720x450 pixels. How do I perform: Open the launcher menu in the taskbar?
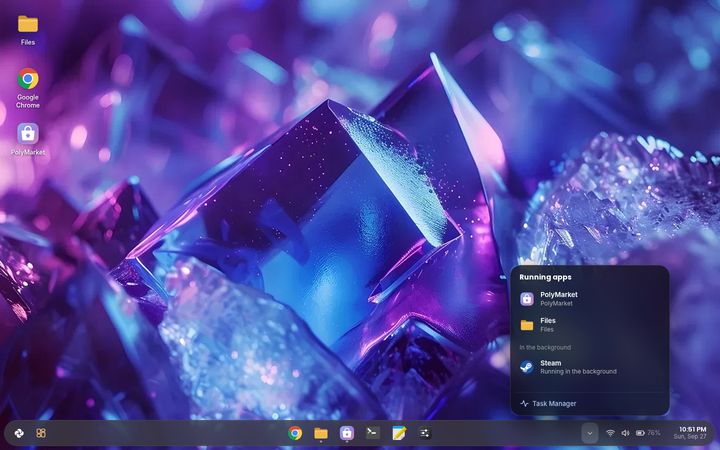[x=19, y=433]
